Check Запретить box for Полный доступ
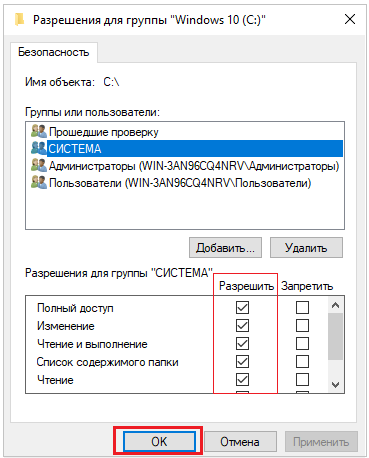Image resolution: width=369 pixels, height=458 pixels. [x=302, y=307]
